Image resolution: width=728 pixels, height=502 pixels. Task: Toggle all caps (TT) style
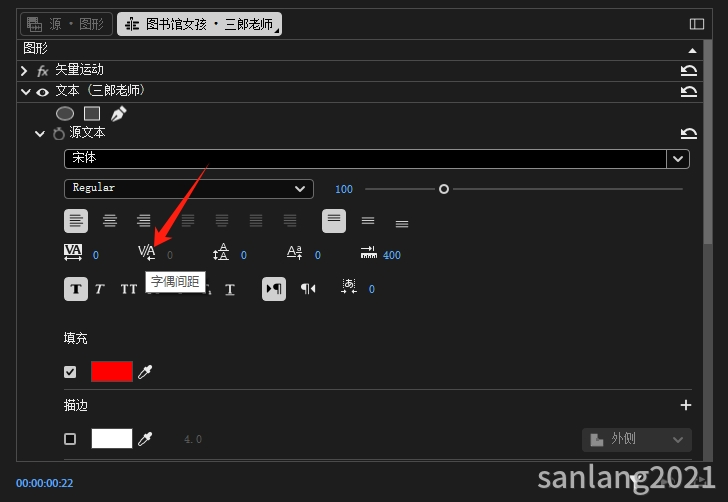[x=129, y=289]
